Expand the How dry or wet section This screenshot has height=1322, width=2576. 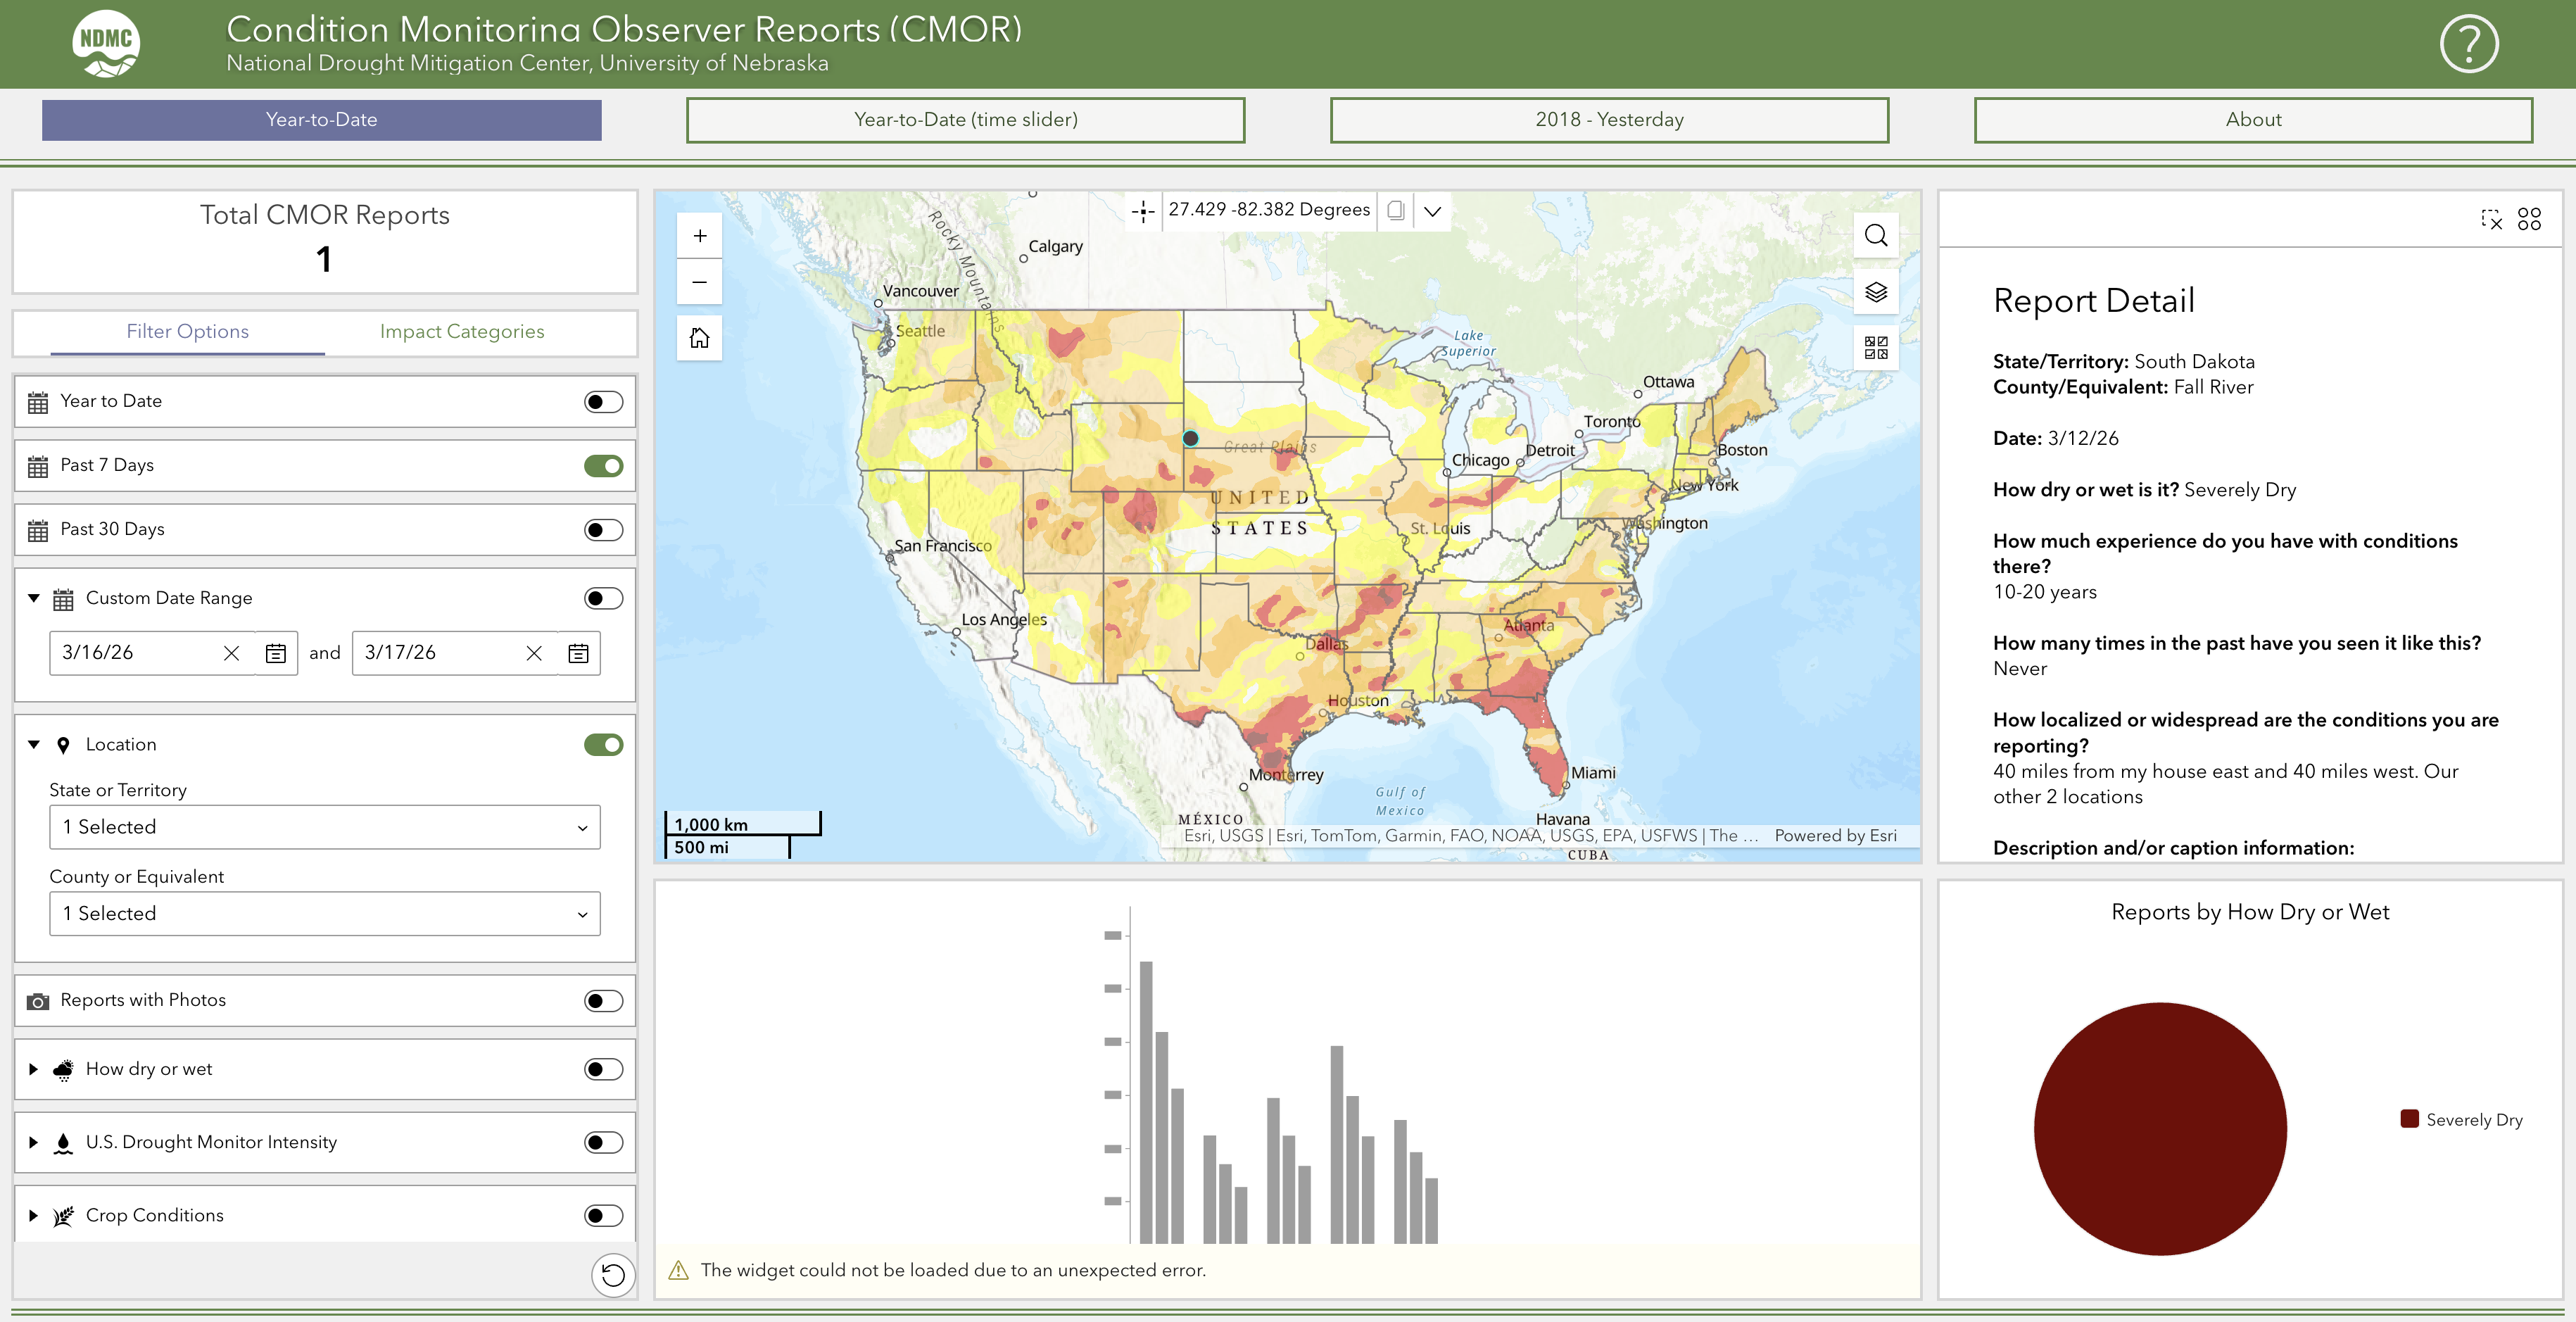pyautogui.click(x=34, y=1069)
